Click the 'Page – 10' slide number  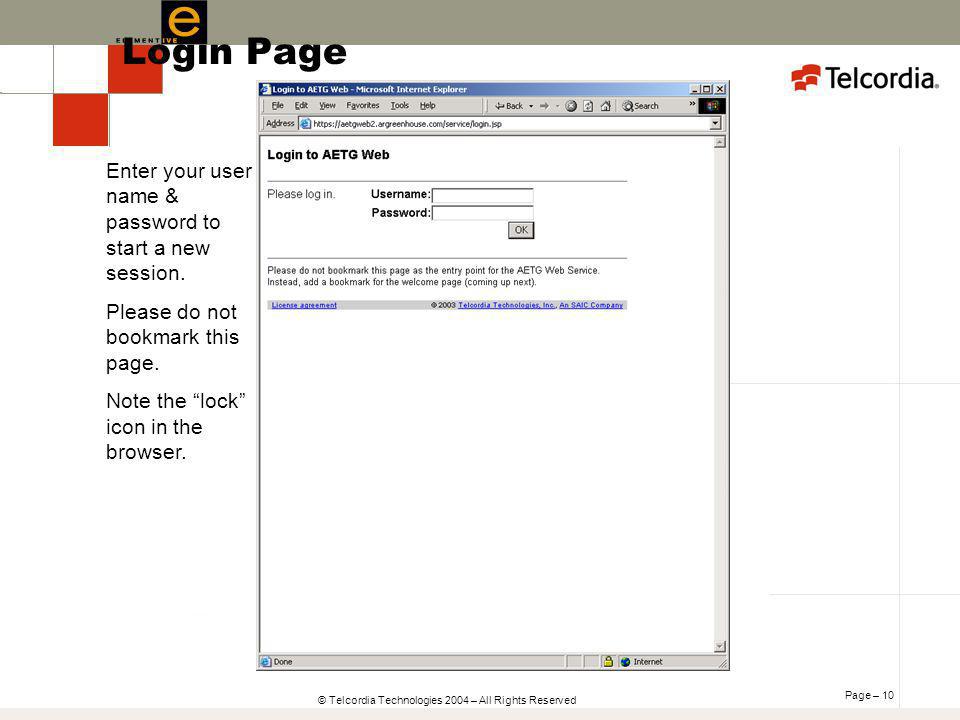point(869,695)
